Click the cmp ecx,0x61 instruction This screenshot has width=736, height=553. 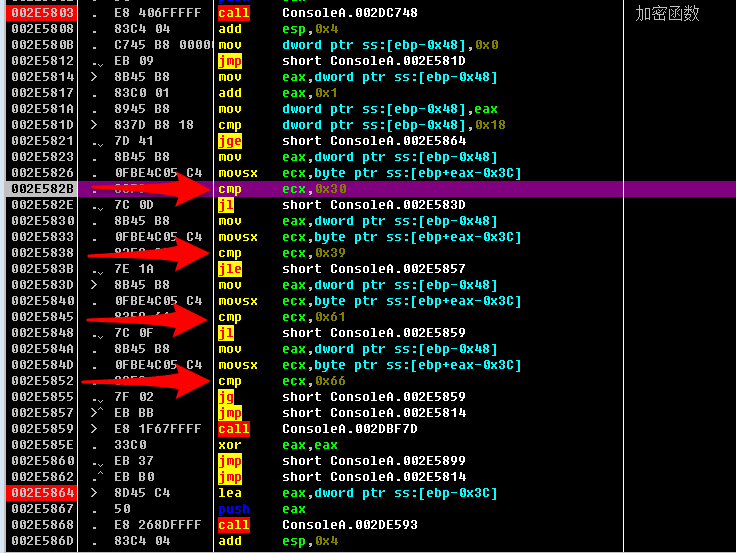tap(282, 317)
